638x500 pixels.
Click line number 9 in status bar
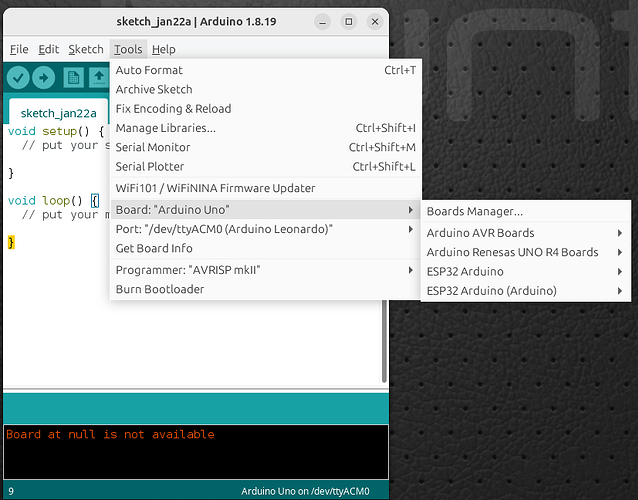coord(11,491)
